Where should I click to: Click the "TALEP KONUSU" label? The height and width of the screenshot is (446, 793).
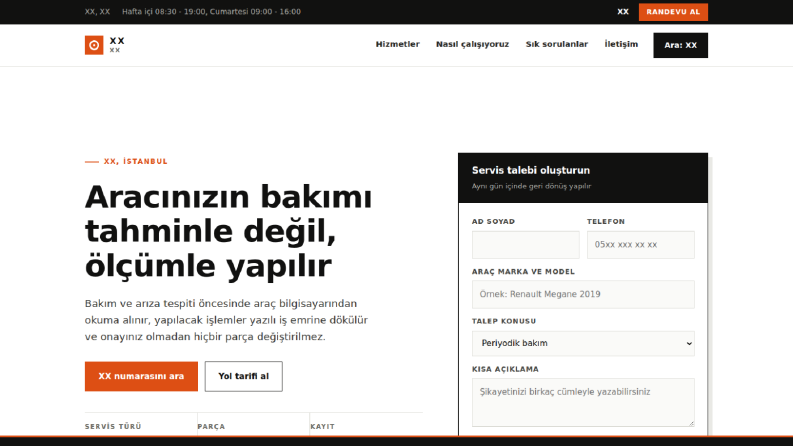[504, 321]
